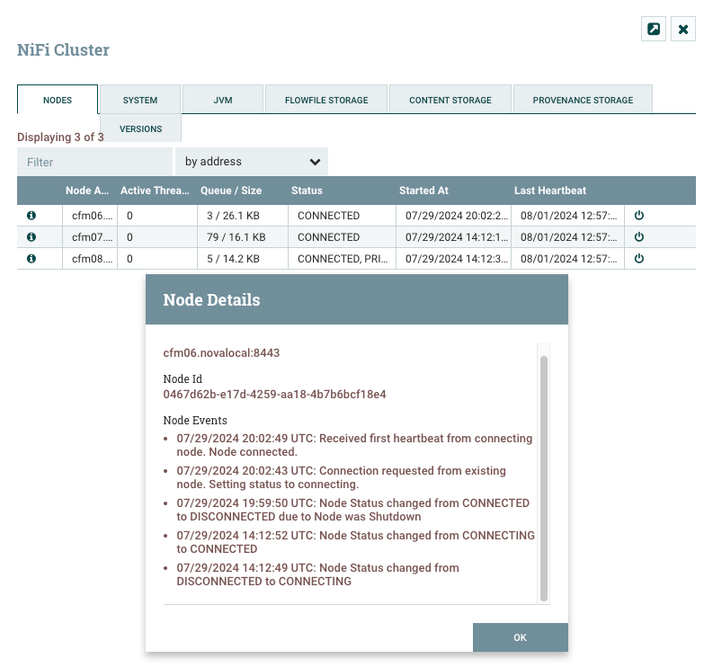Sort by Status column header
The height and width of the screenshot is (667, 713).
307,191
